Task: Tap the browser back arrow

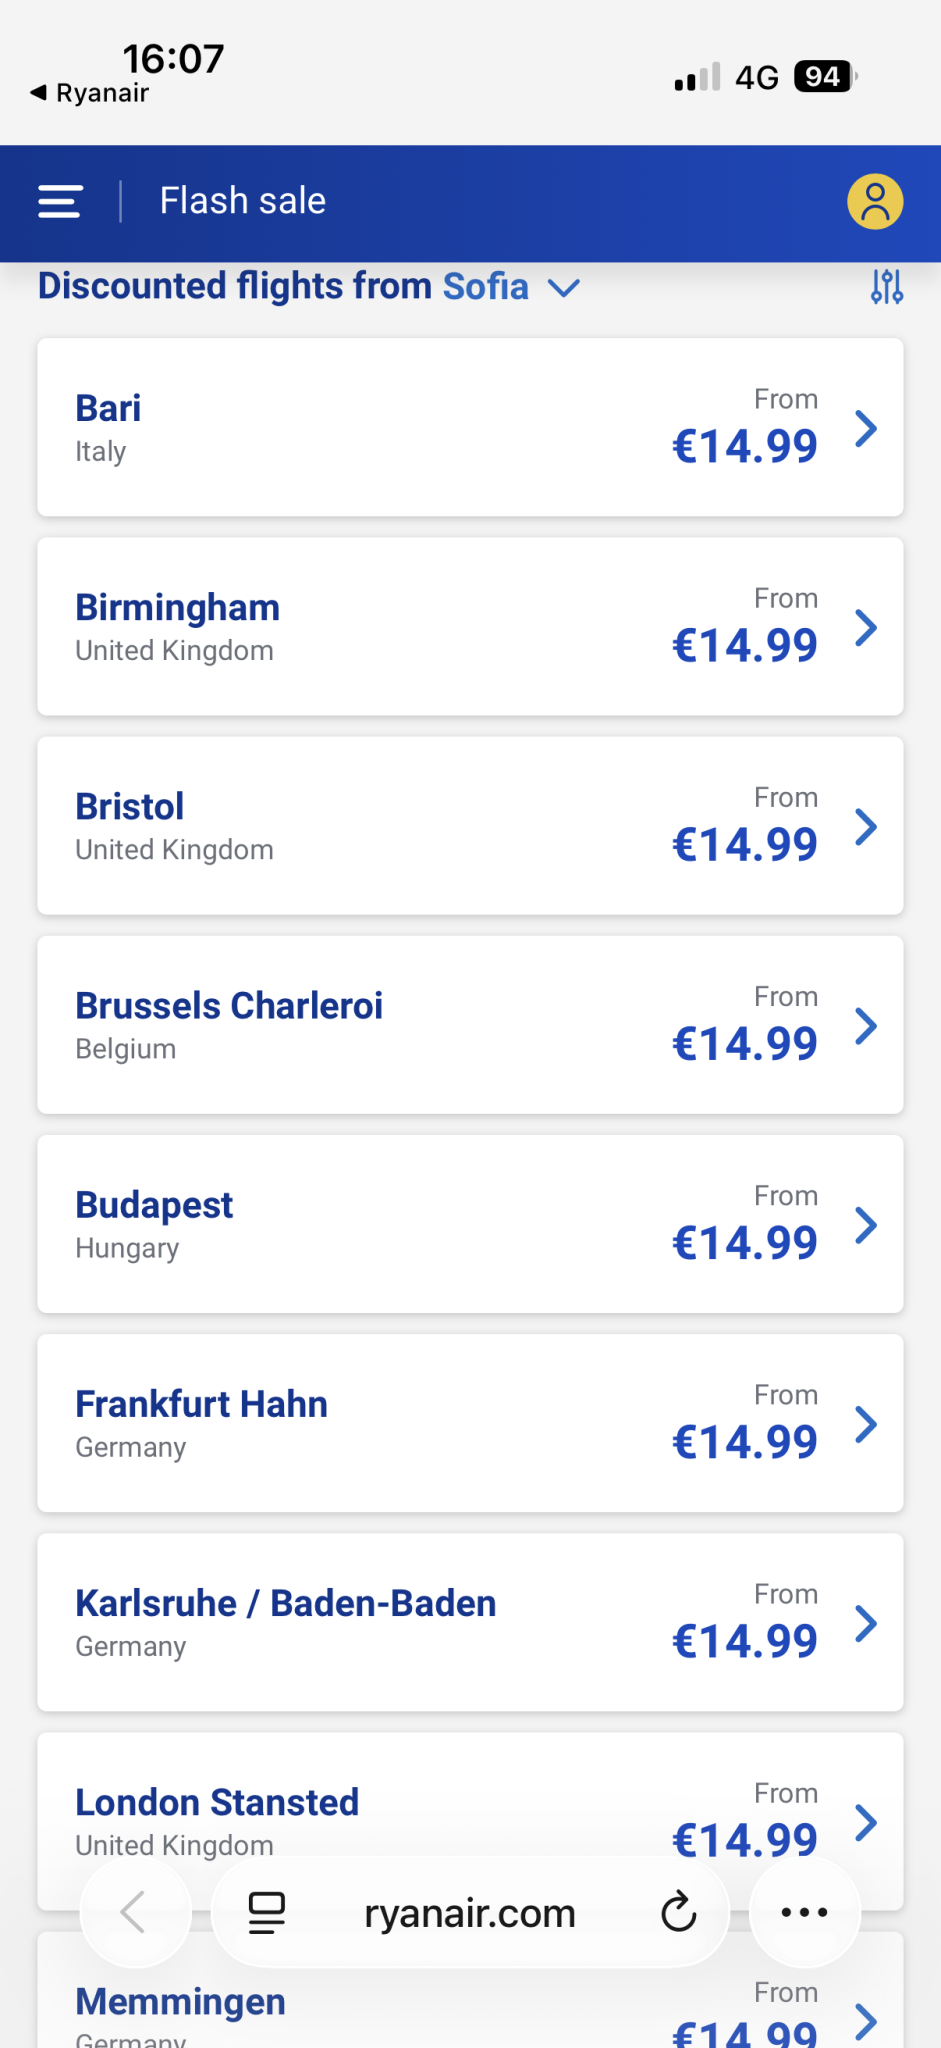Action: pos(134,1912)
